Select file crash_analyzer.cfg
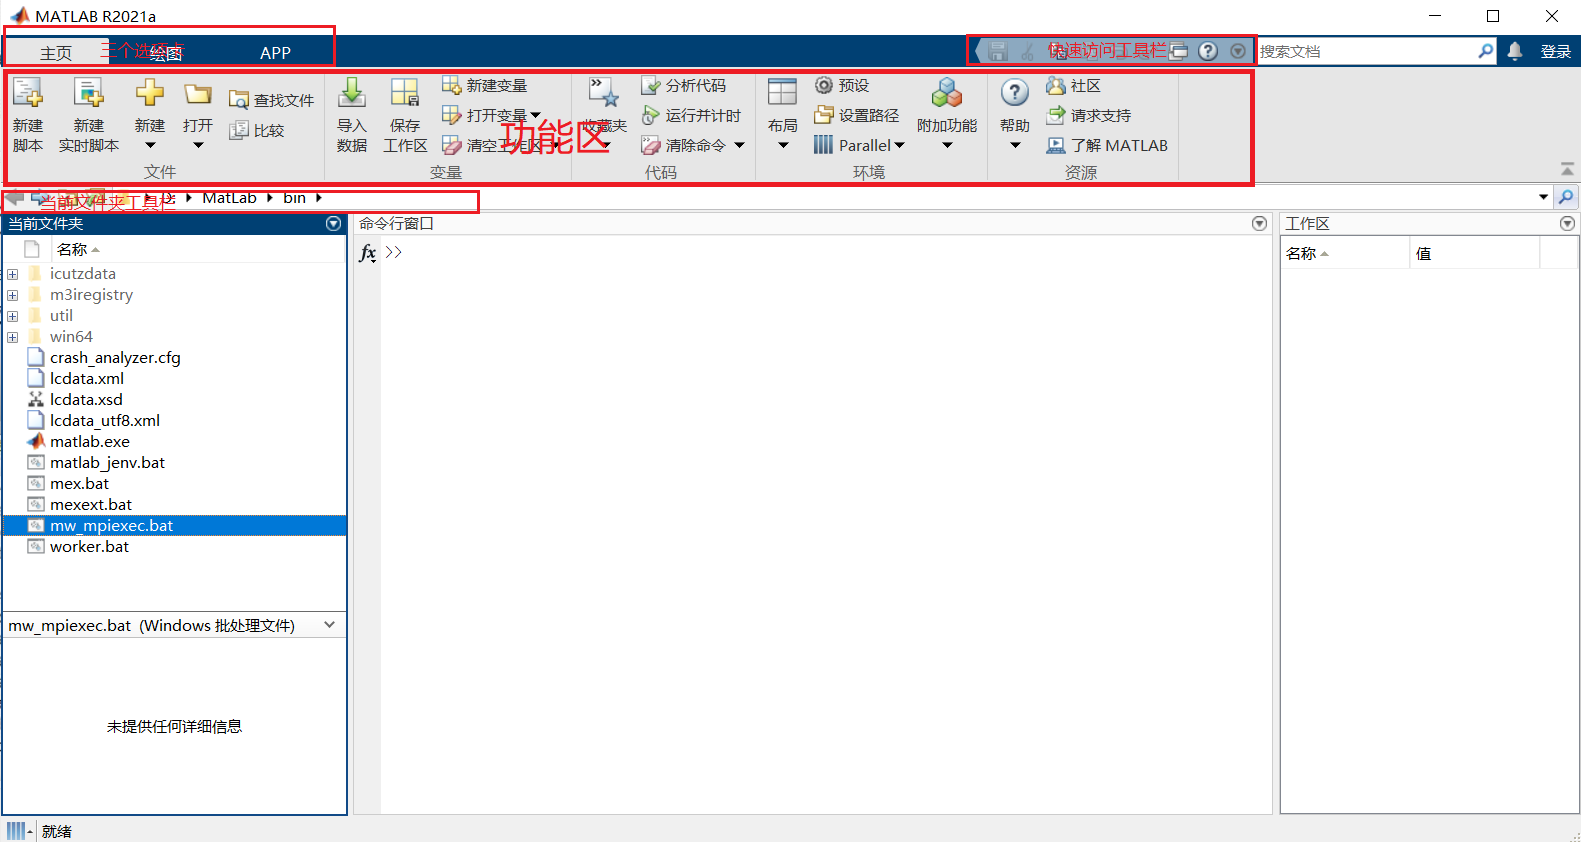Viewport: 1581px width, 842px height. tap(115, 358)
